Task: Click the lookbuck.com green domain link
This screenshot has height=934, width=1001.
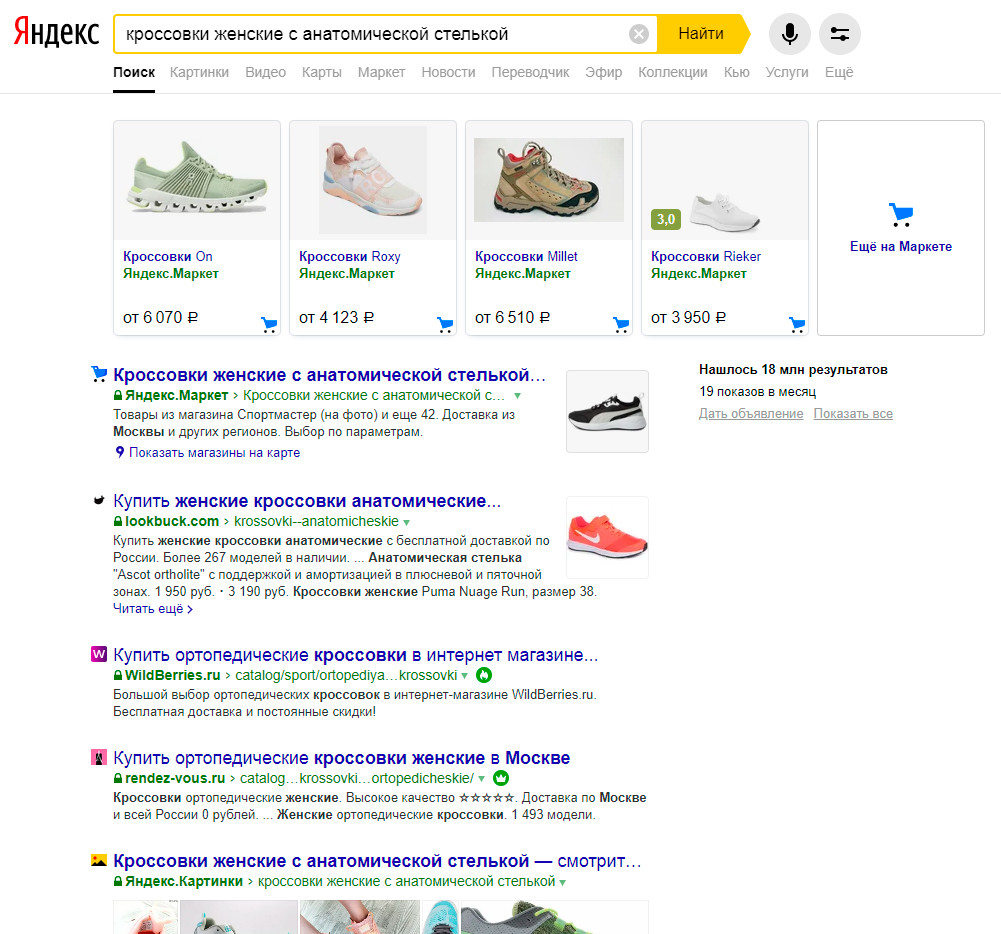Action: pos(172,521)
